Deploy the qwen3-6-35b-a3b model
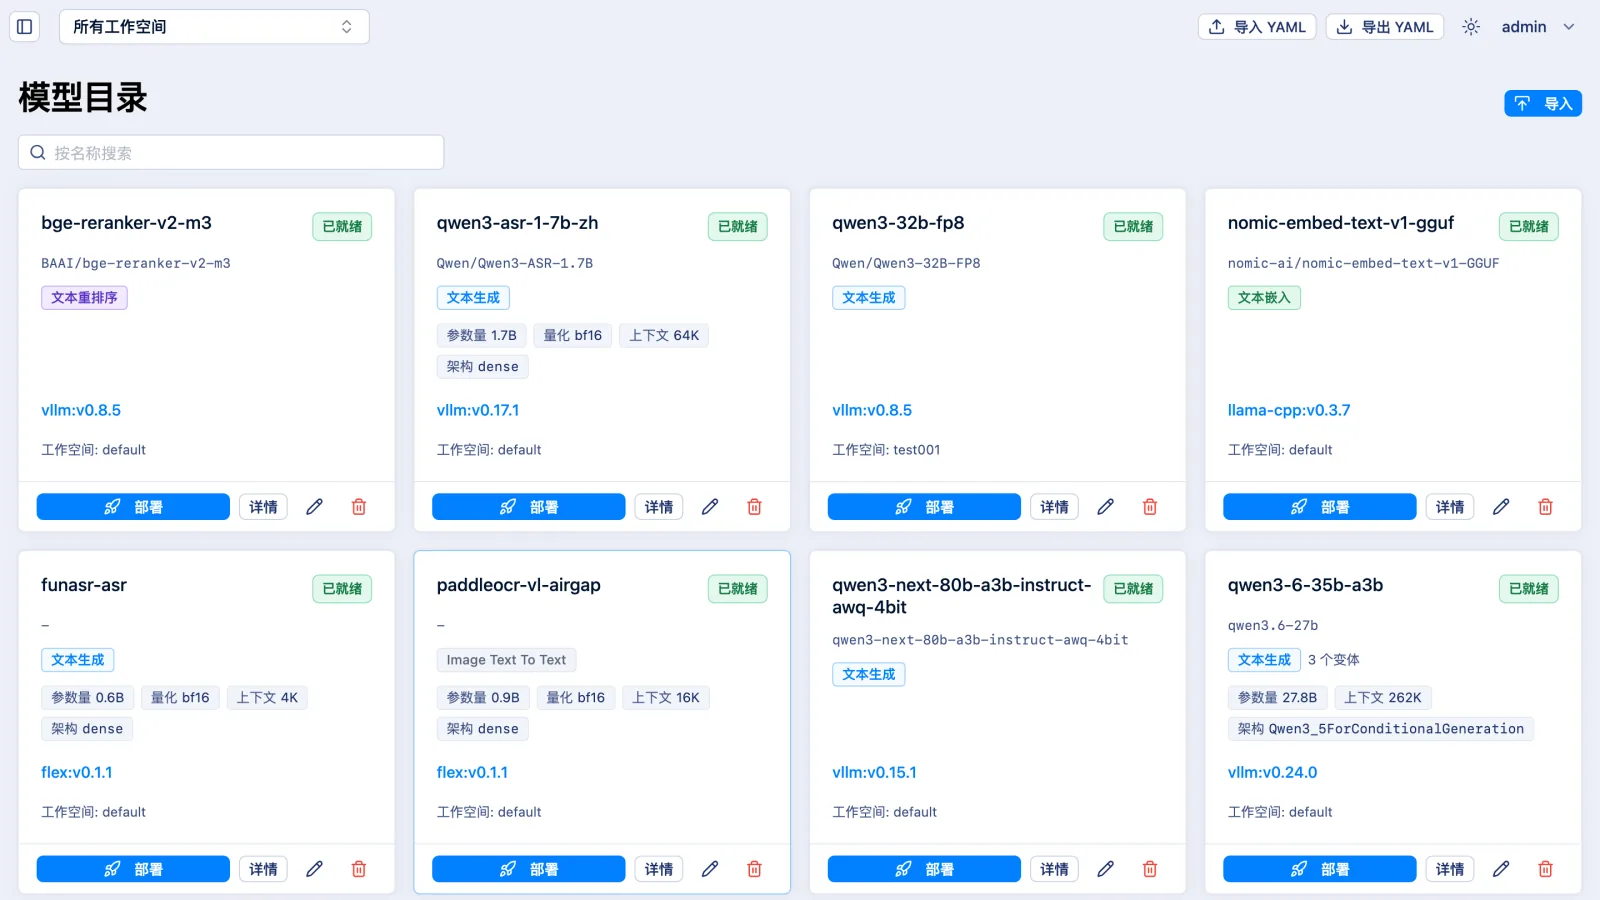 coord(1320,869)
